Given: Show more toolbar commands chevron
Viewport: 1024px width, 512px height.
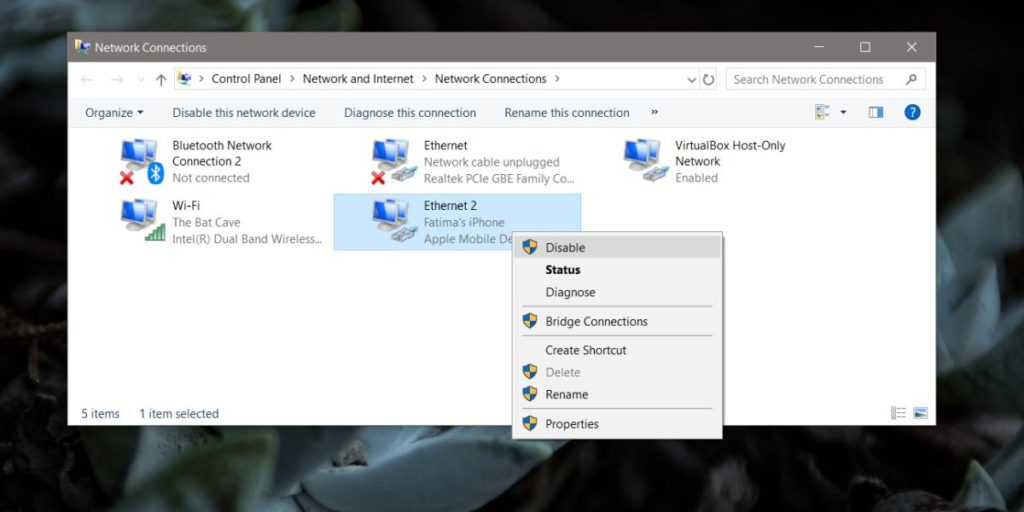Looking at the screenshot, I should click(655, 112).
